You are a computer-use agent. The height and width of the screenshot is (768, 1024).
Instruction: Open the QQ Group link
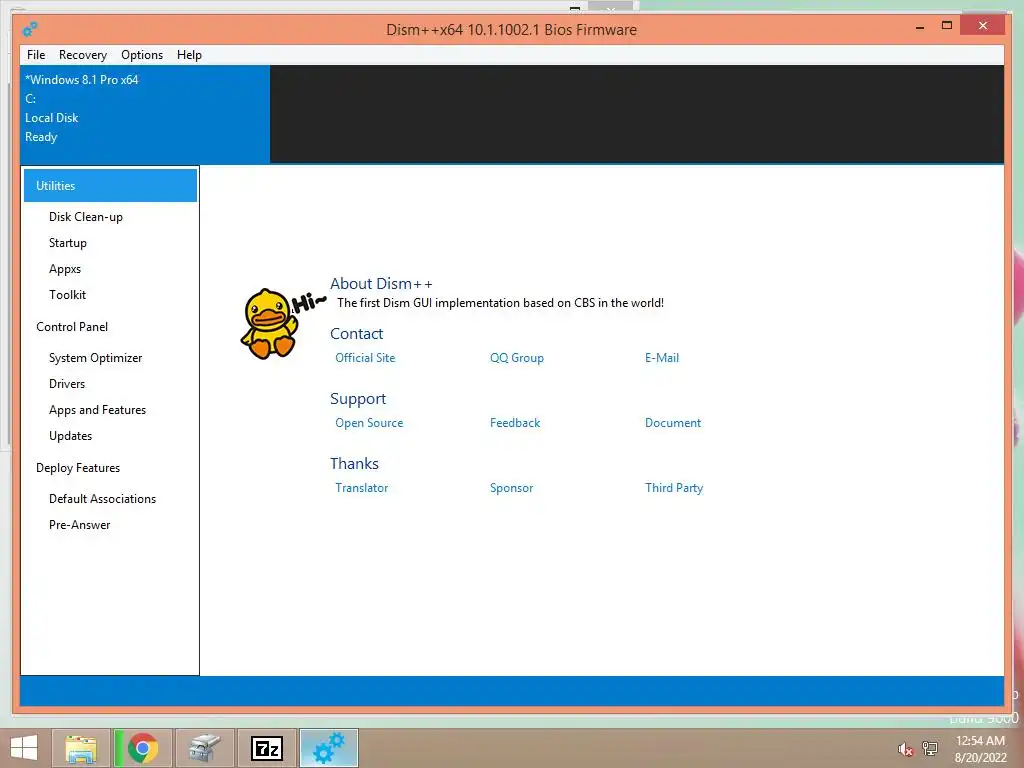pos(517,358)
